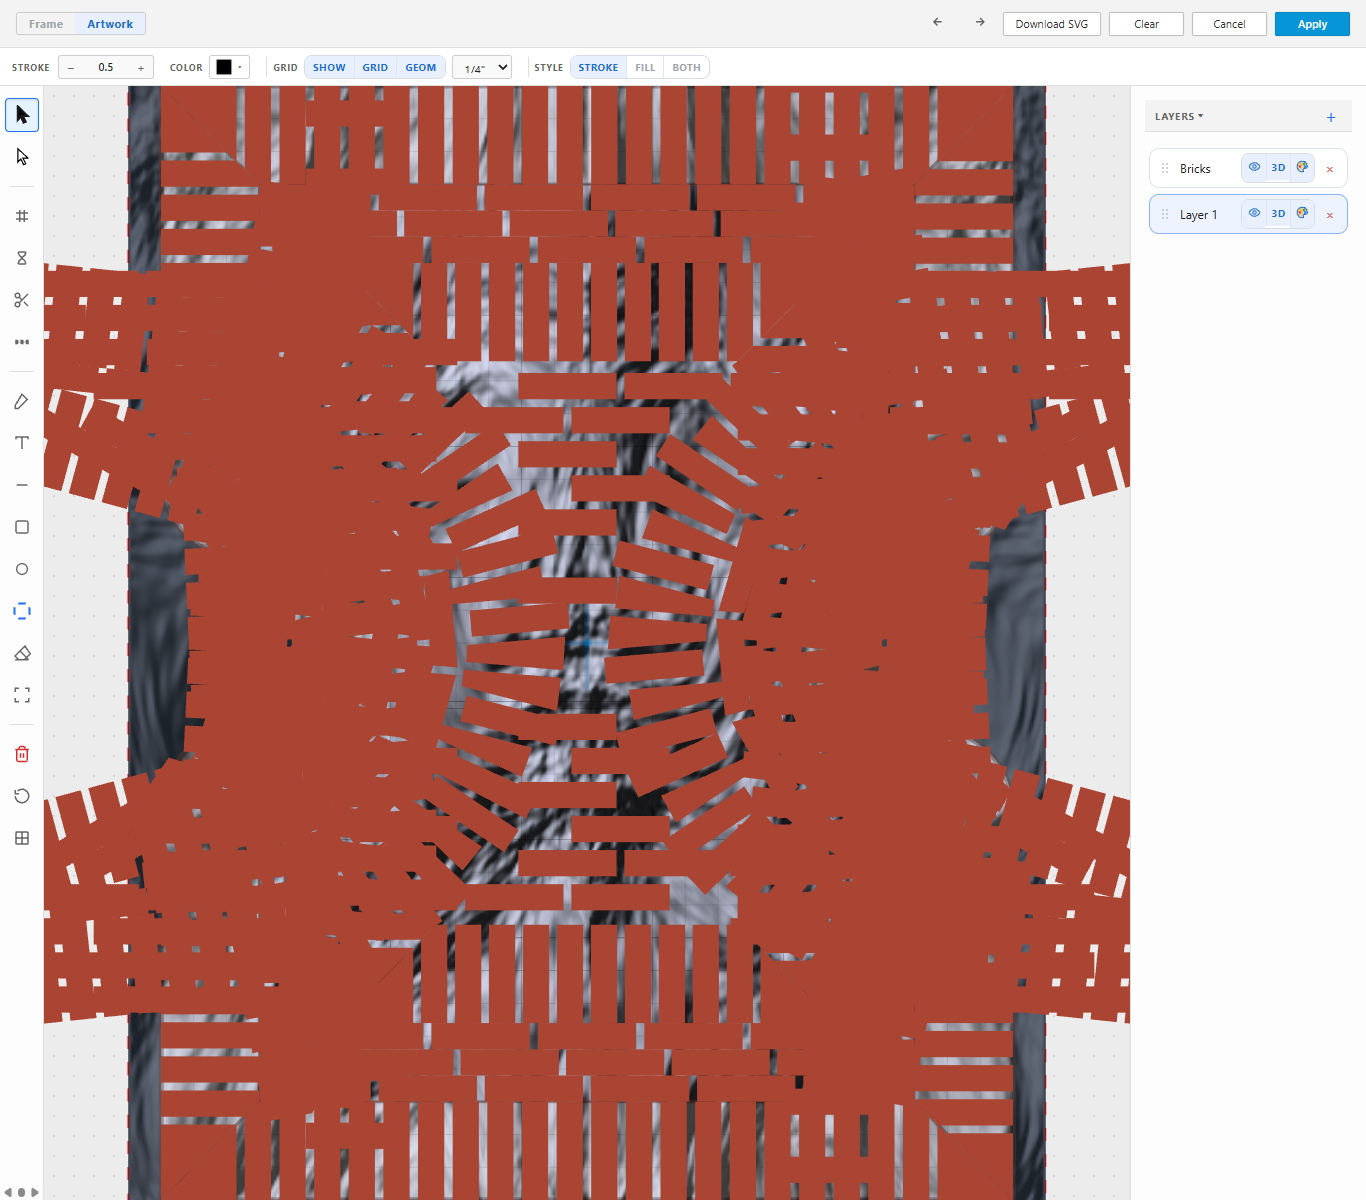Switch to the Artwork tab
This screenshot has height=1200, width=1366.
(x=110, y=24)
